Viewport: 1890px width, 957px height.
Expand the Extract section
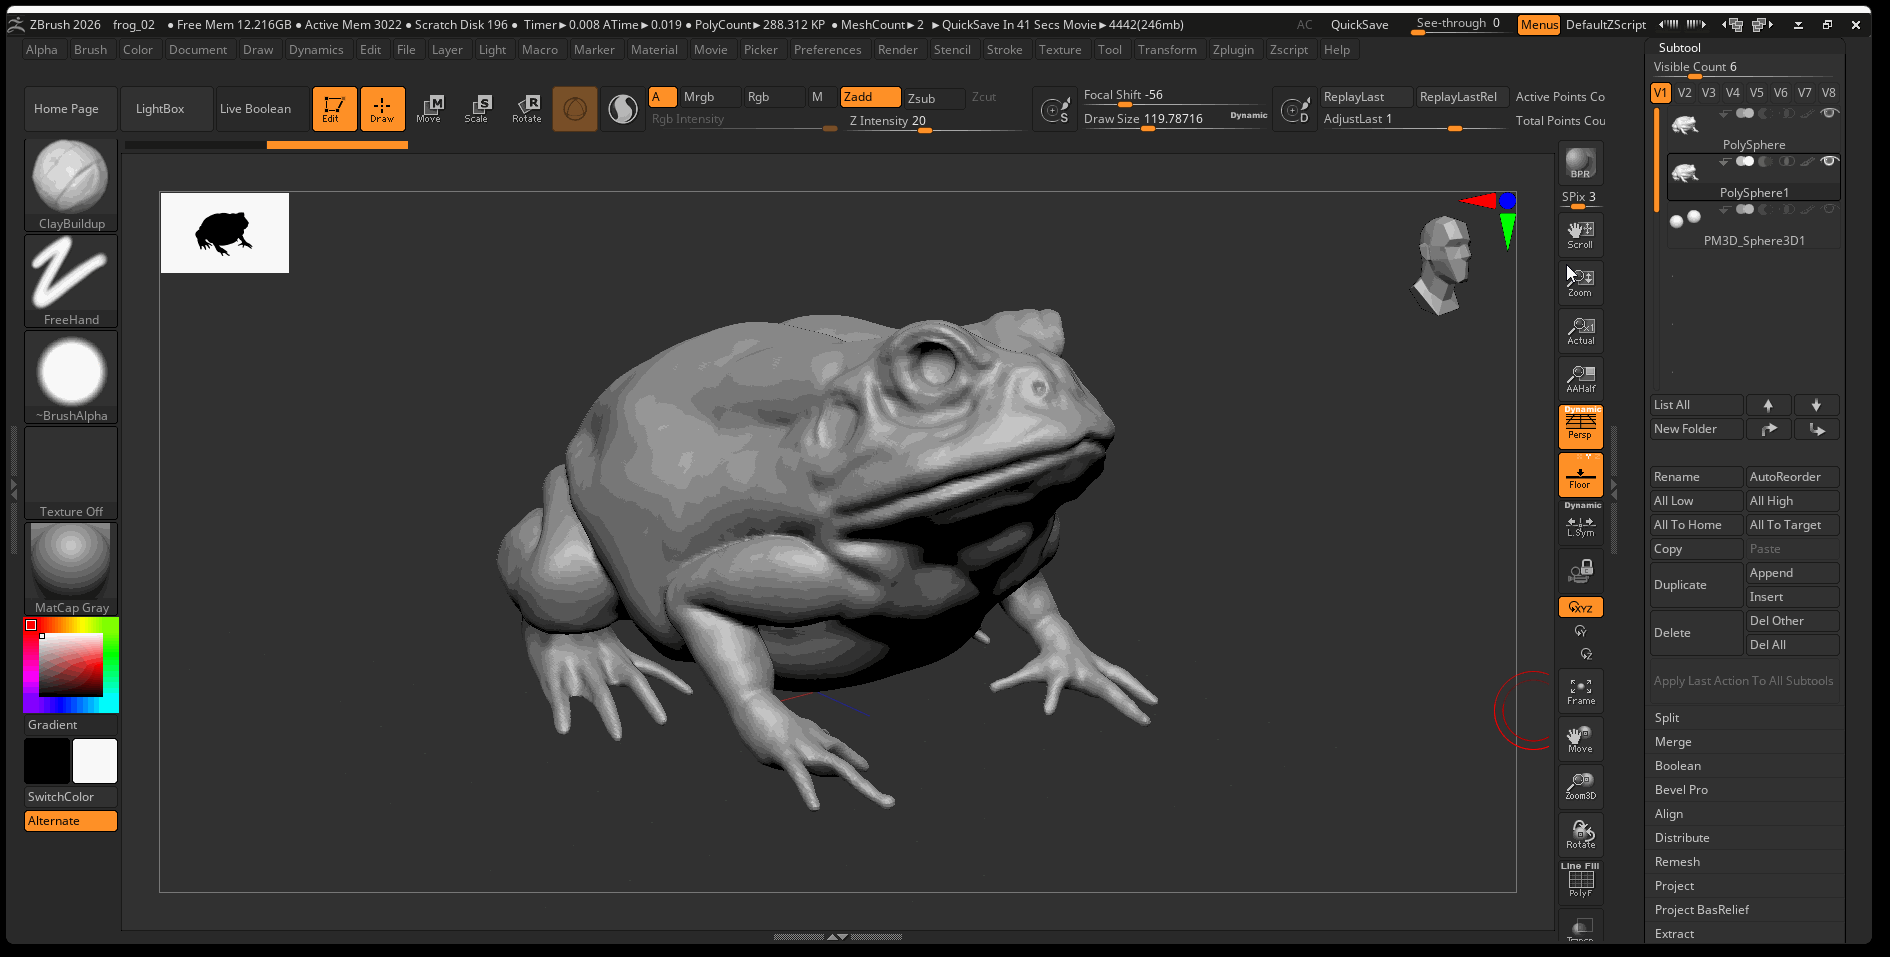pyautogui.click(x=1674, y=934)
